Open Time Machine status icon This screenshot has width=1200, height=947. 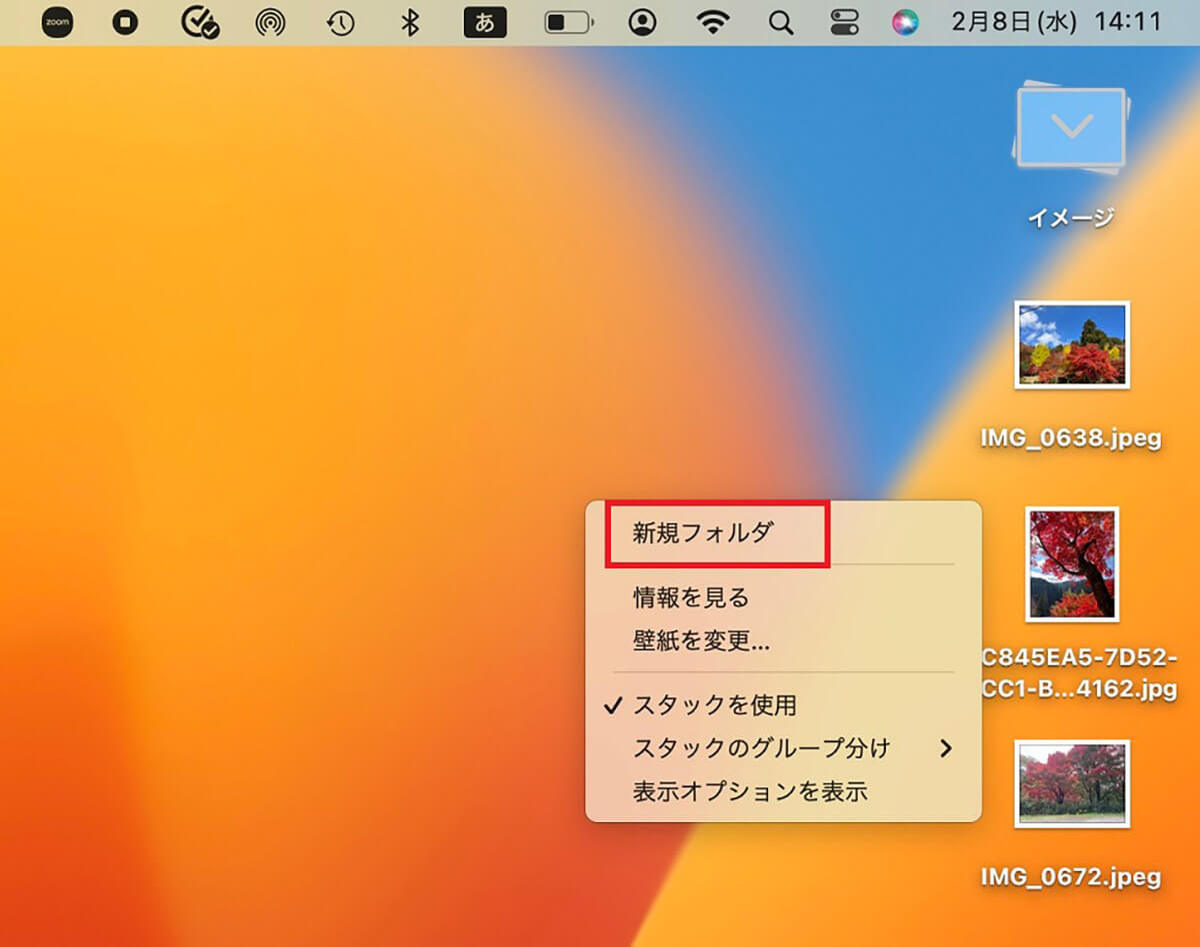[x=341, y=23]
